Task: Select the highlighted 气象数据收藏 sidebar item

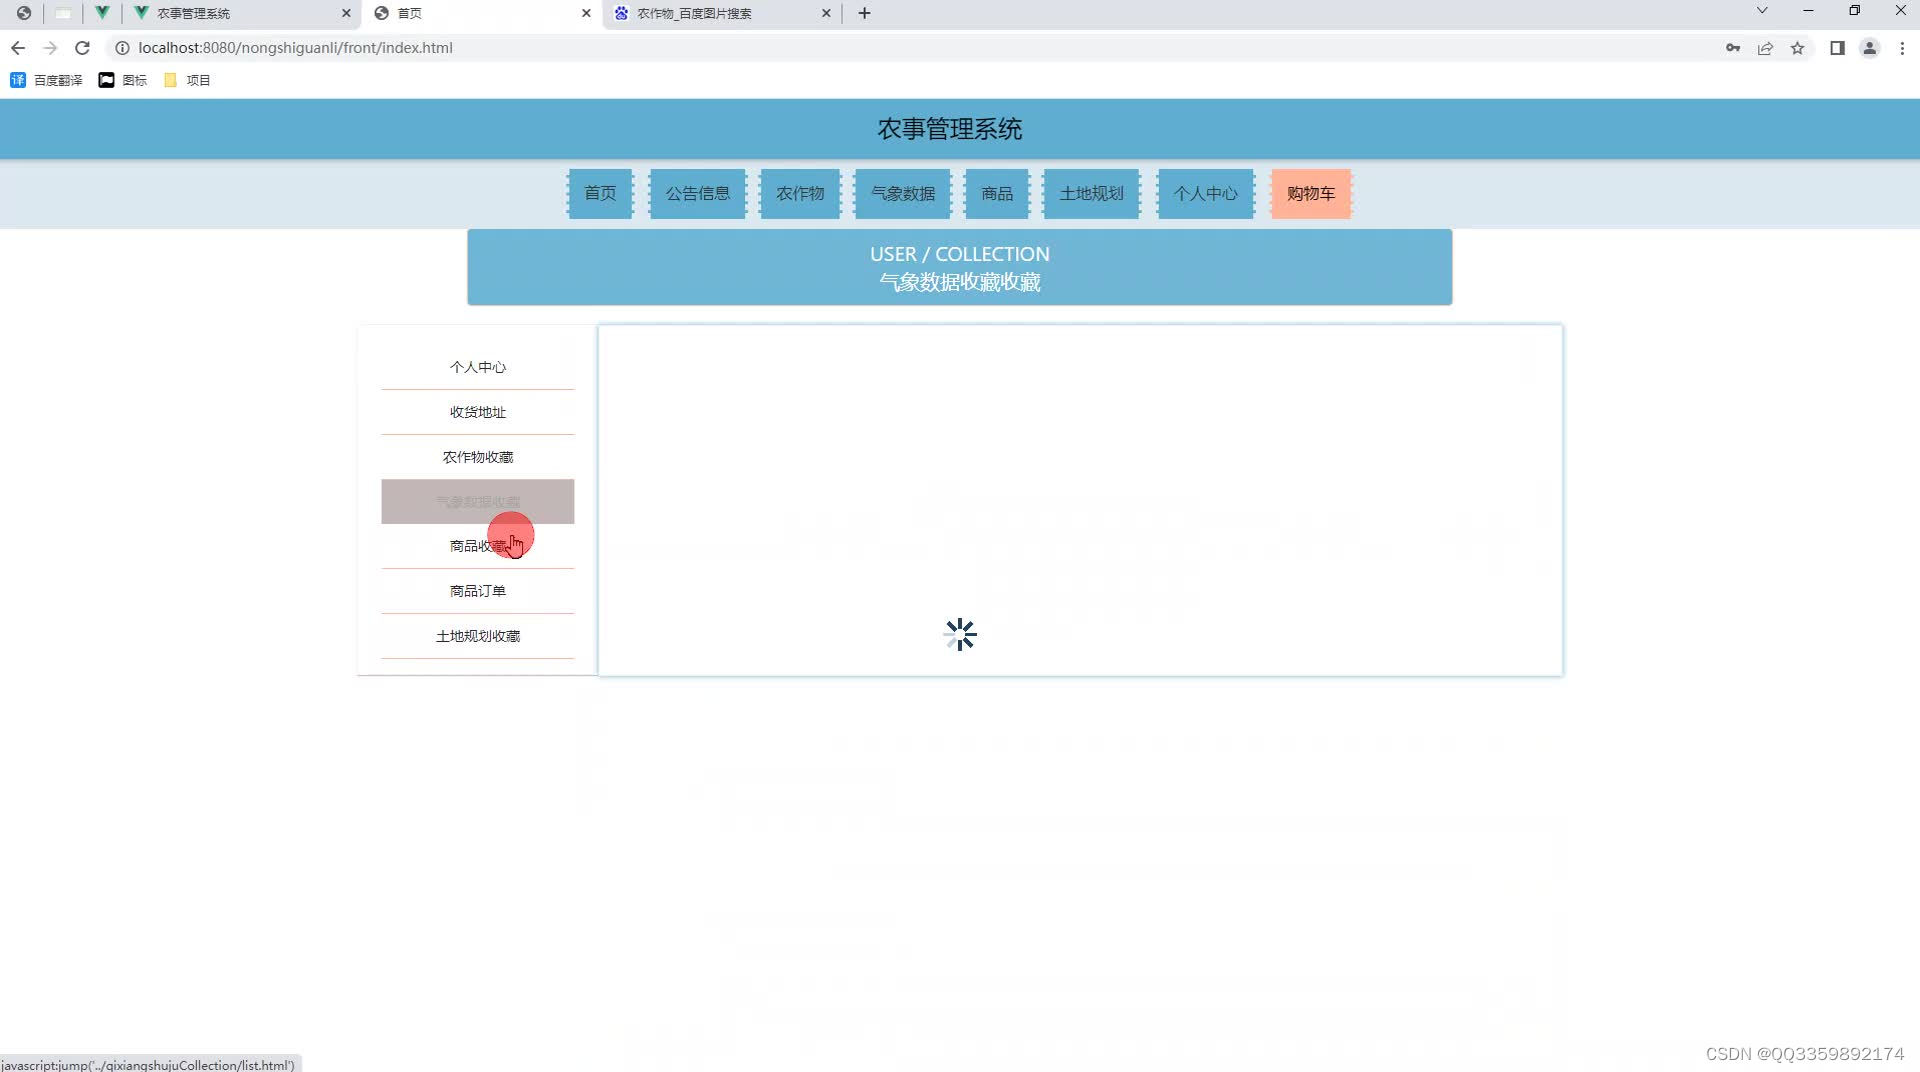Action: [478, 501]
